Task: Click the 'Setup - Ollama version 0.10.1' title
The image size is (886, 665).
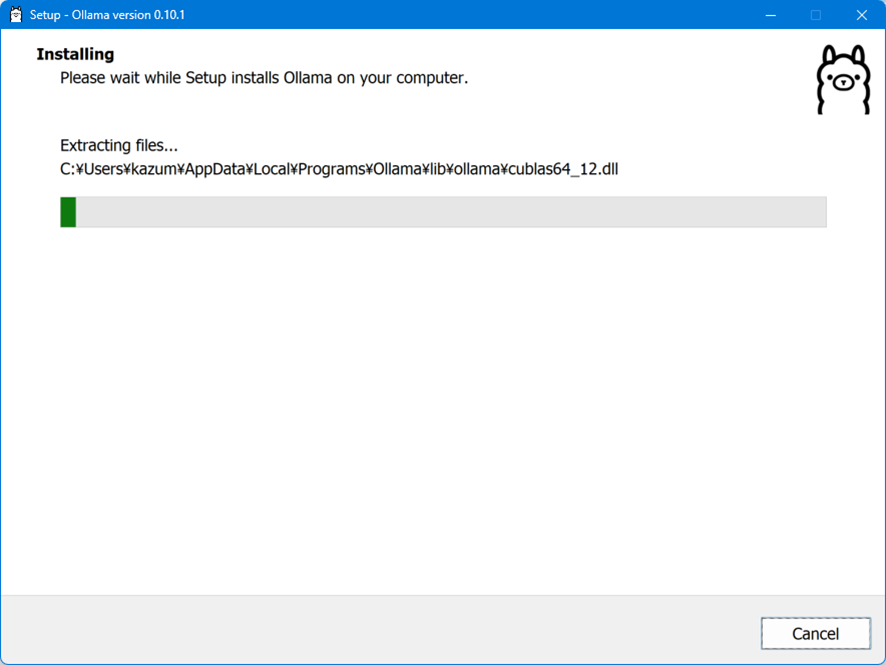Action: [x=107, y=15]
